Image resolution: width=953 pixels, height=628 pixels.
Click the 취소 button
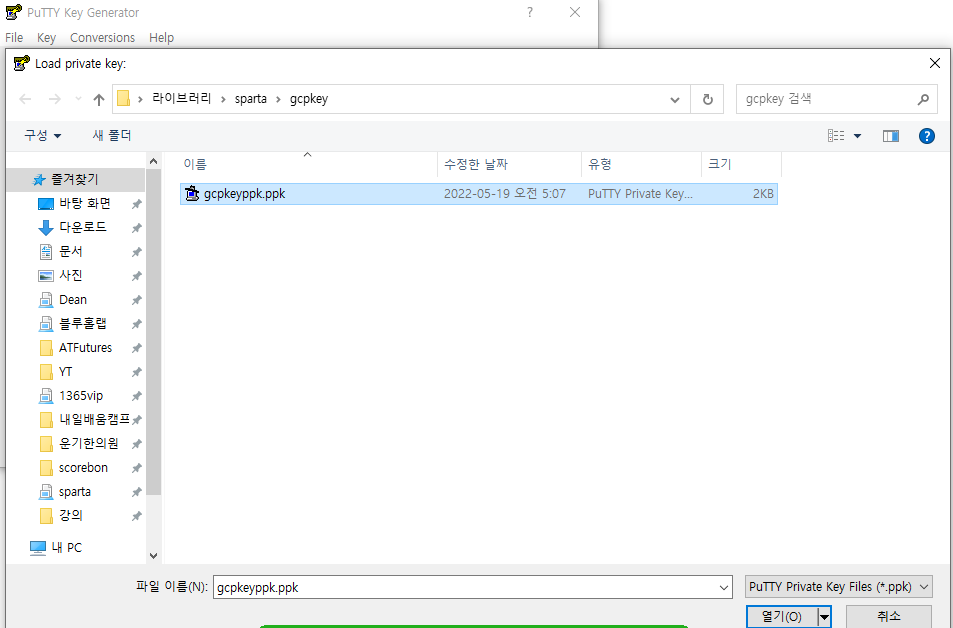pyautogui.click(x=889, y=616)
